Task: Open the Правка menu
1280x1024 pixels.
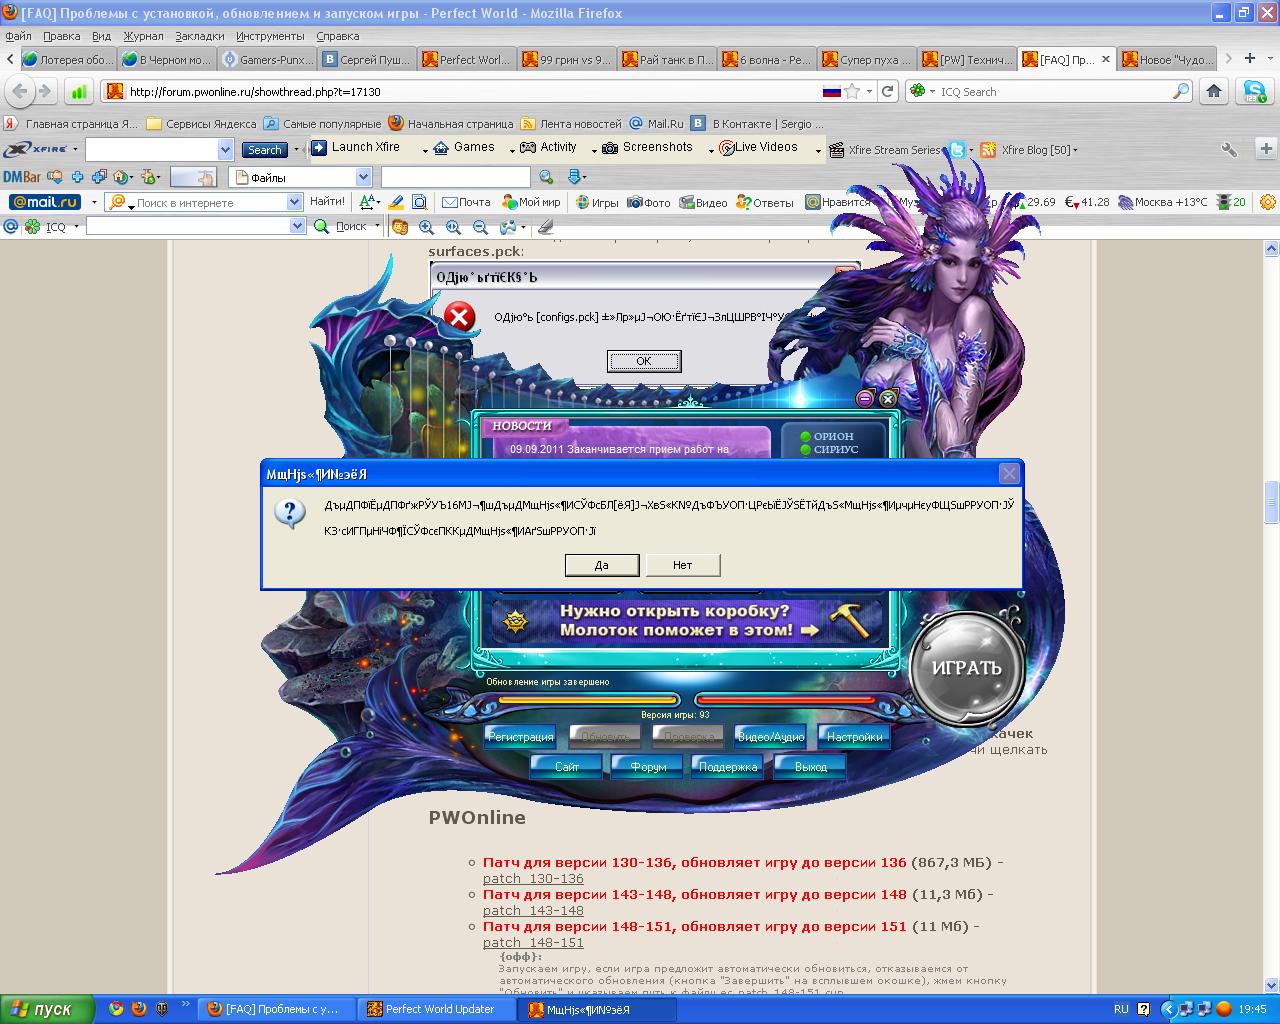Action: tap(62, 36)
